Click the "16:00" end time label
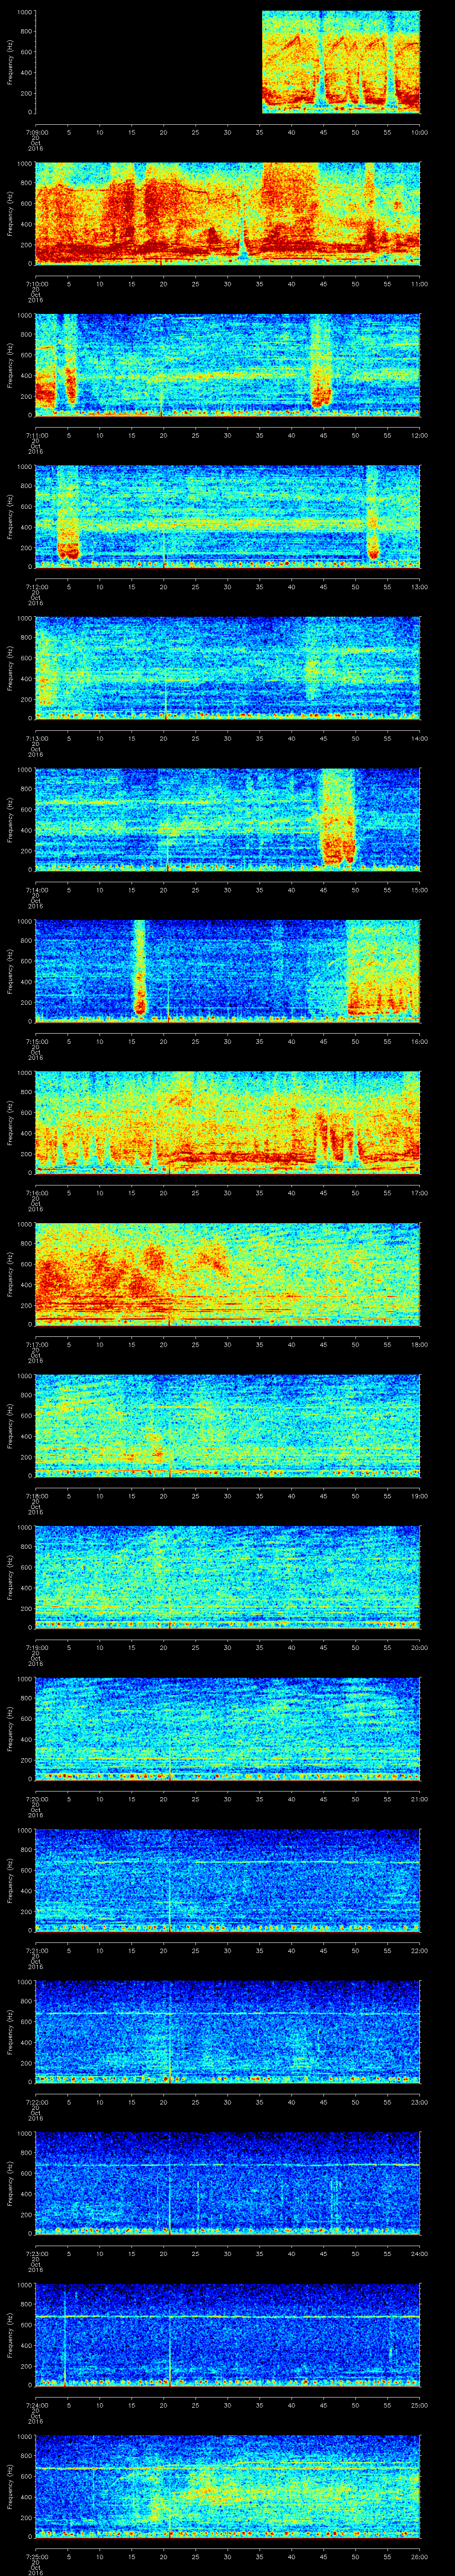455x2576 pixels. [x=420, y=1041]
